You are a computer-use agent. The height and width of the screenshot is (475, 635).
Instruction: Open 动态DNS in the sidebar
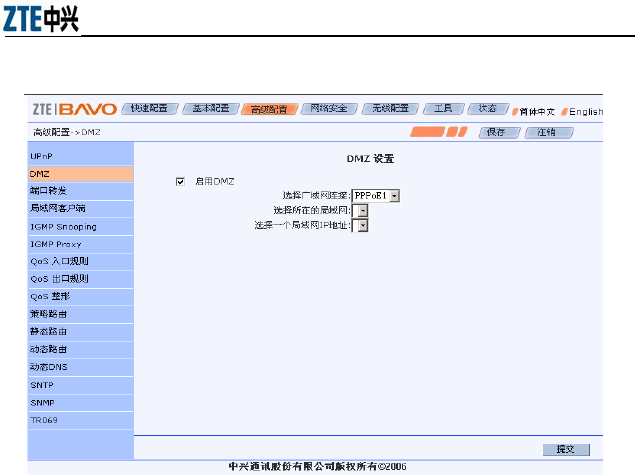(x=81, y=367)
